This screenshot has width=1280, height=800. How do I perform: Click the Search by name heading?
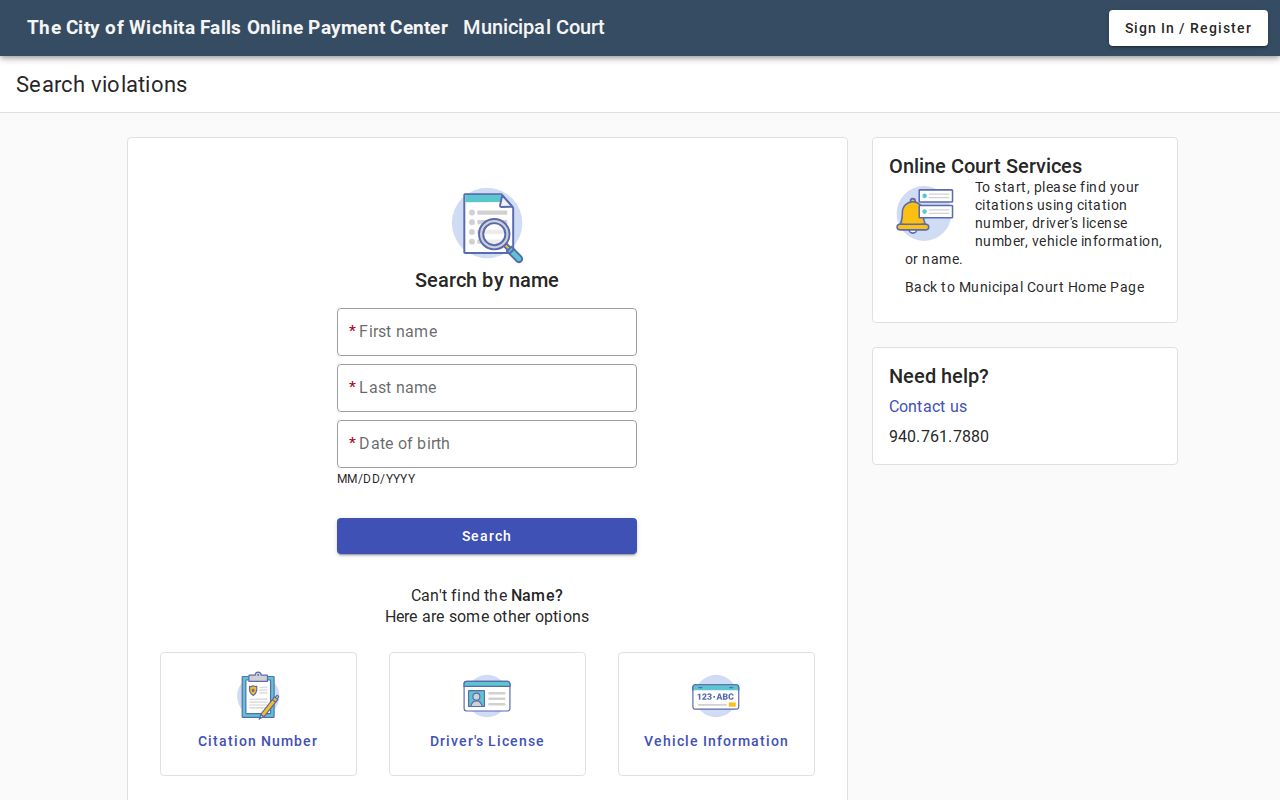click(x=487, y=280)
